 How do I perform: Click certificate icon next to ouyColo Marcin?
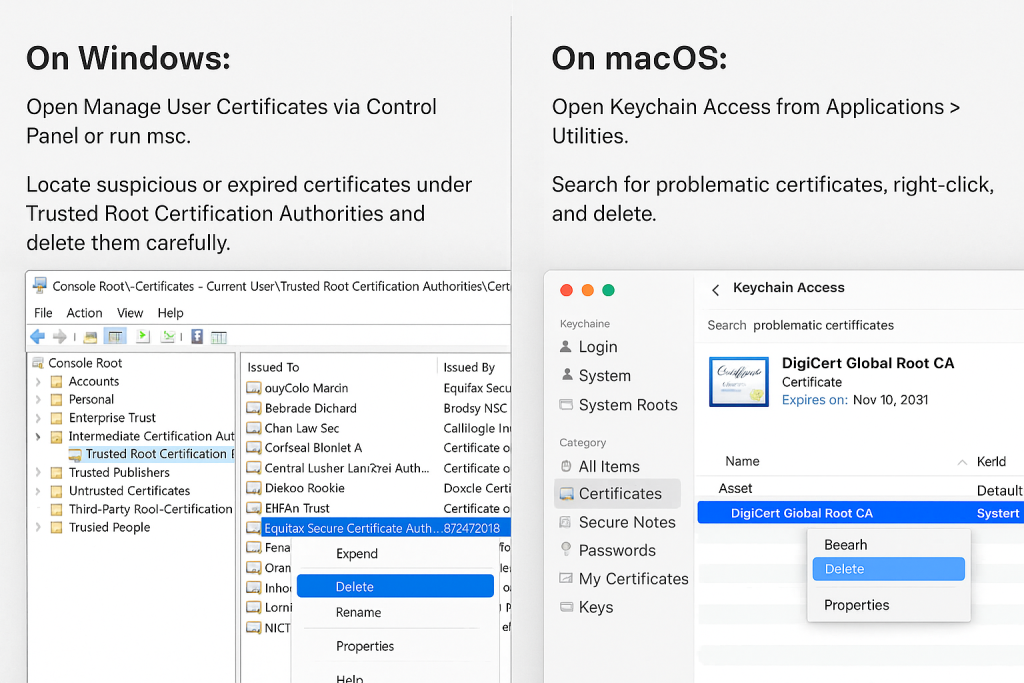(x=253, y=388)
